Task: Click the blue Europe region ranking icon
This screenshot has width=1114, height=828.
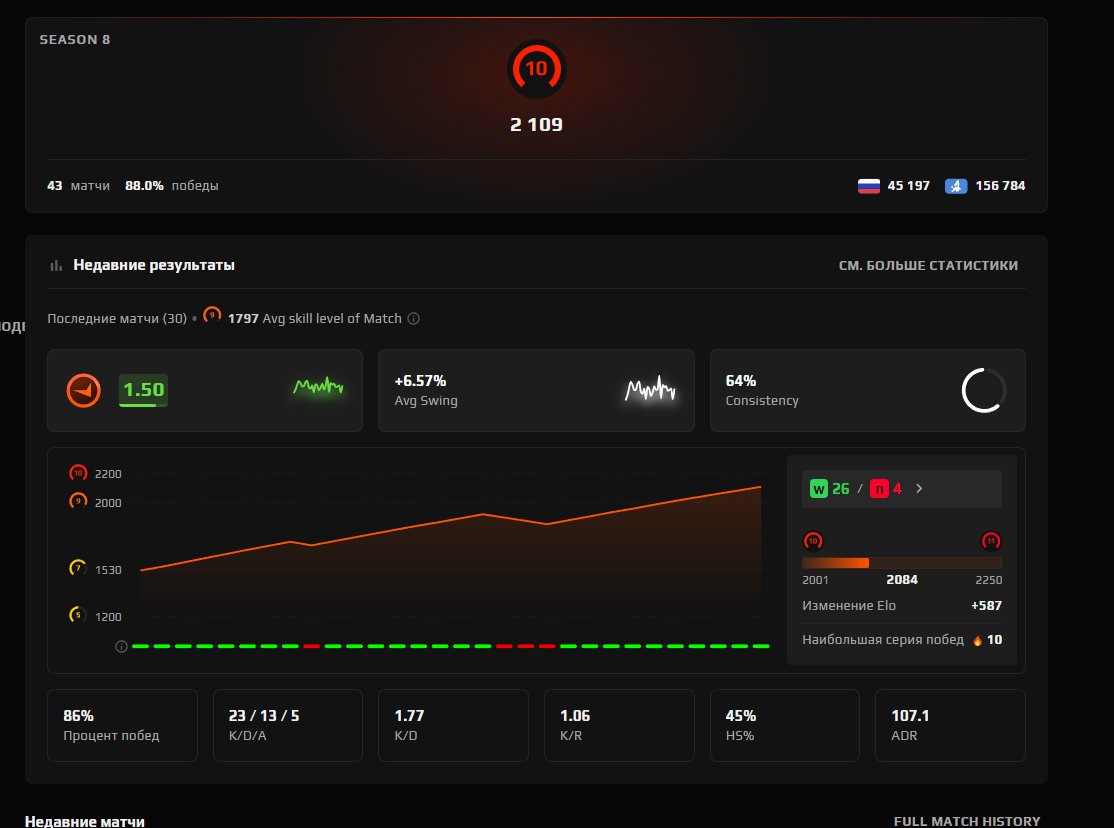Action: [x=956, y=186]
